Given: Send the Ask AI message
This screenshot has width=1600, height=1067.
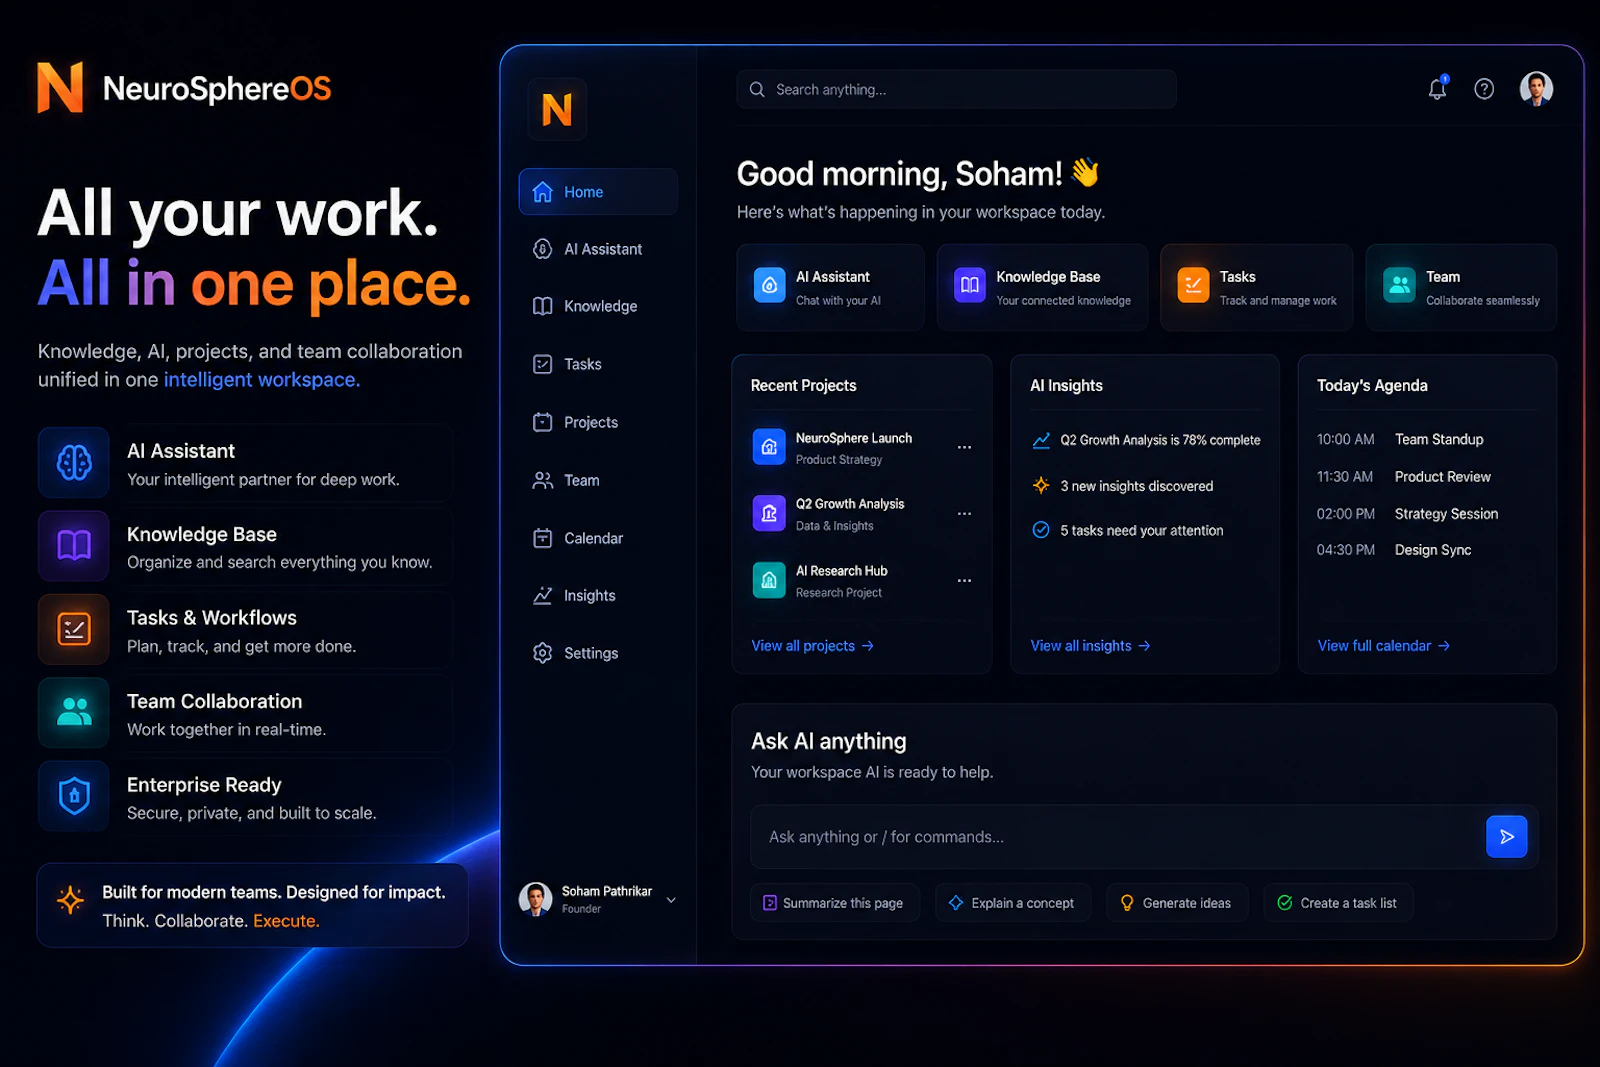Looking at the screenshot, I should [1506, 837].
